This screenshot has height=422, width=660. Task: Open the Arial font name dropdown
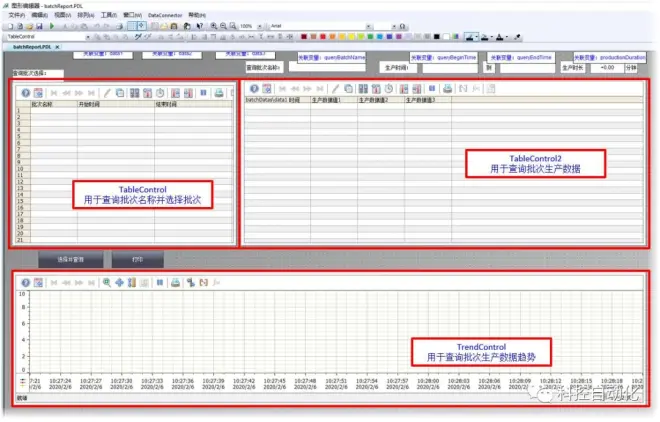click(x=369, y=26)
